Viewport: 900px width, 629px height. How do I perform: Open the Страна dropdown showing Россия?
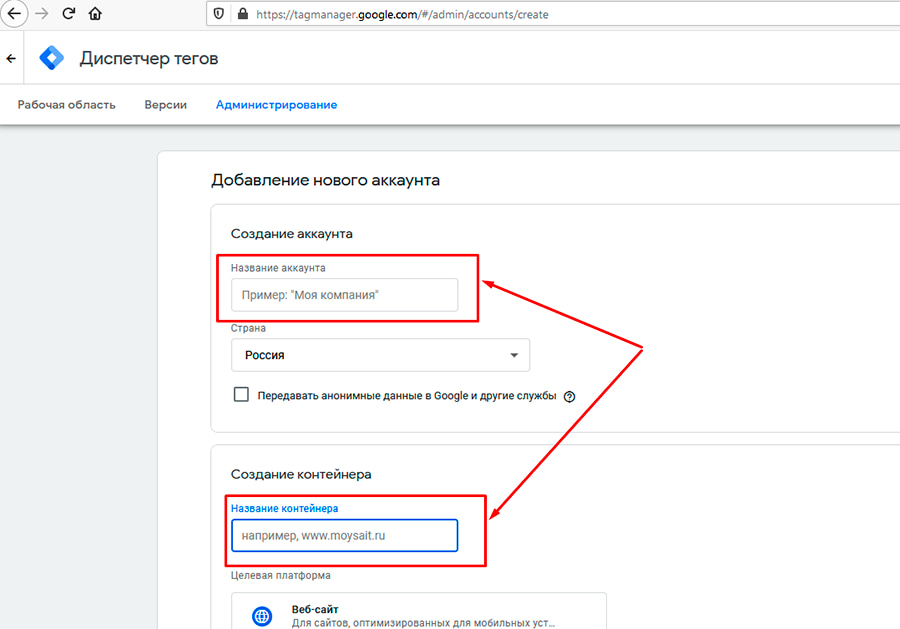tap(380, 355)
